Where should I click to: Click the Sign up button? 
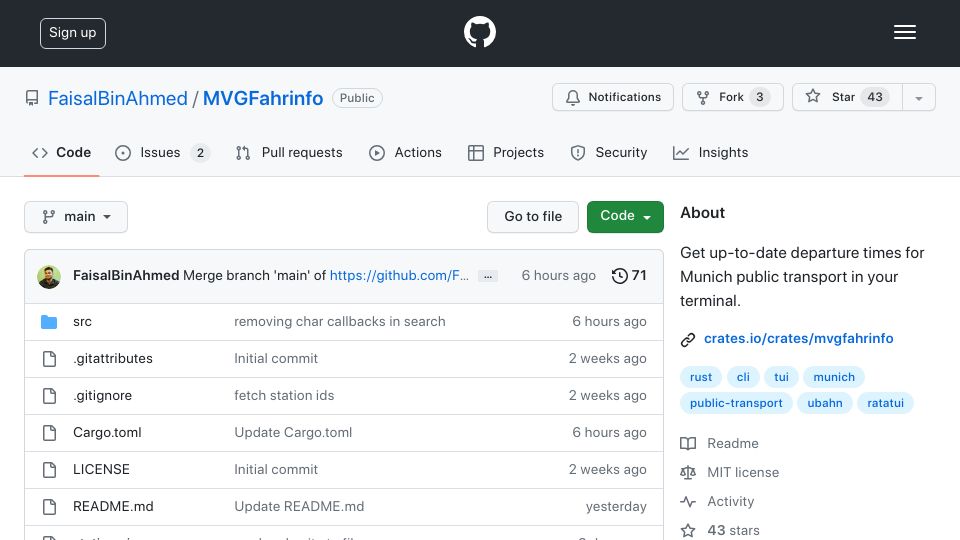pos(73,33)
